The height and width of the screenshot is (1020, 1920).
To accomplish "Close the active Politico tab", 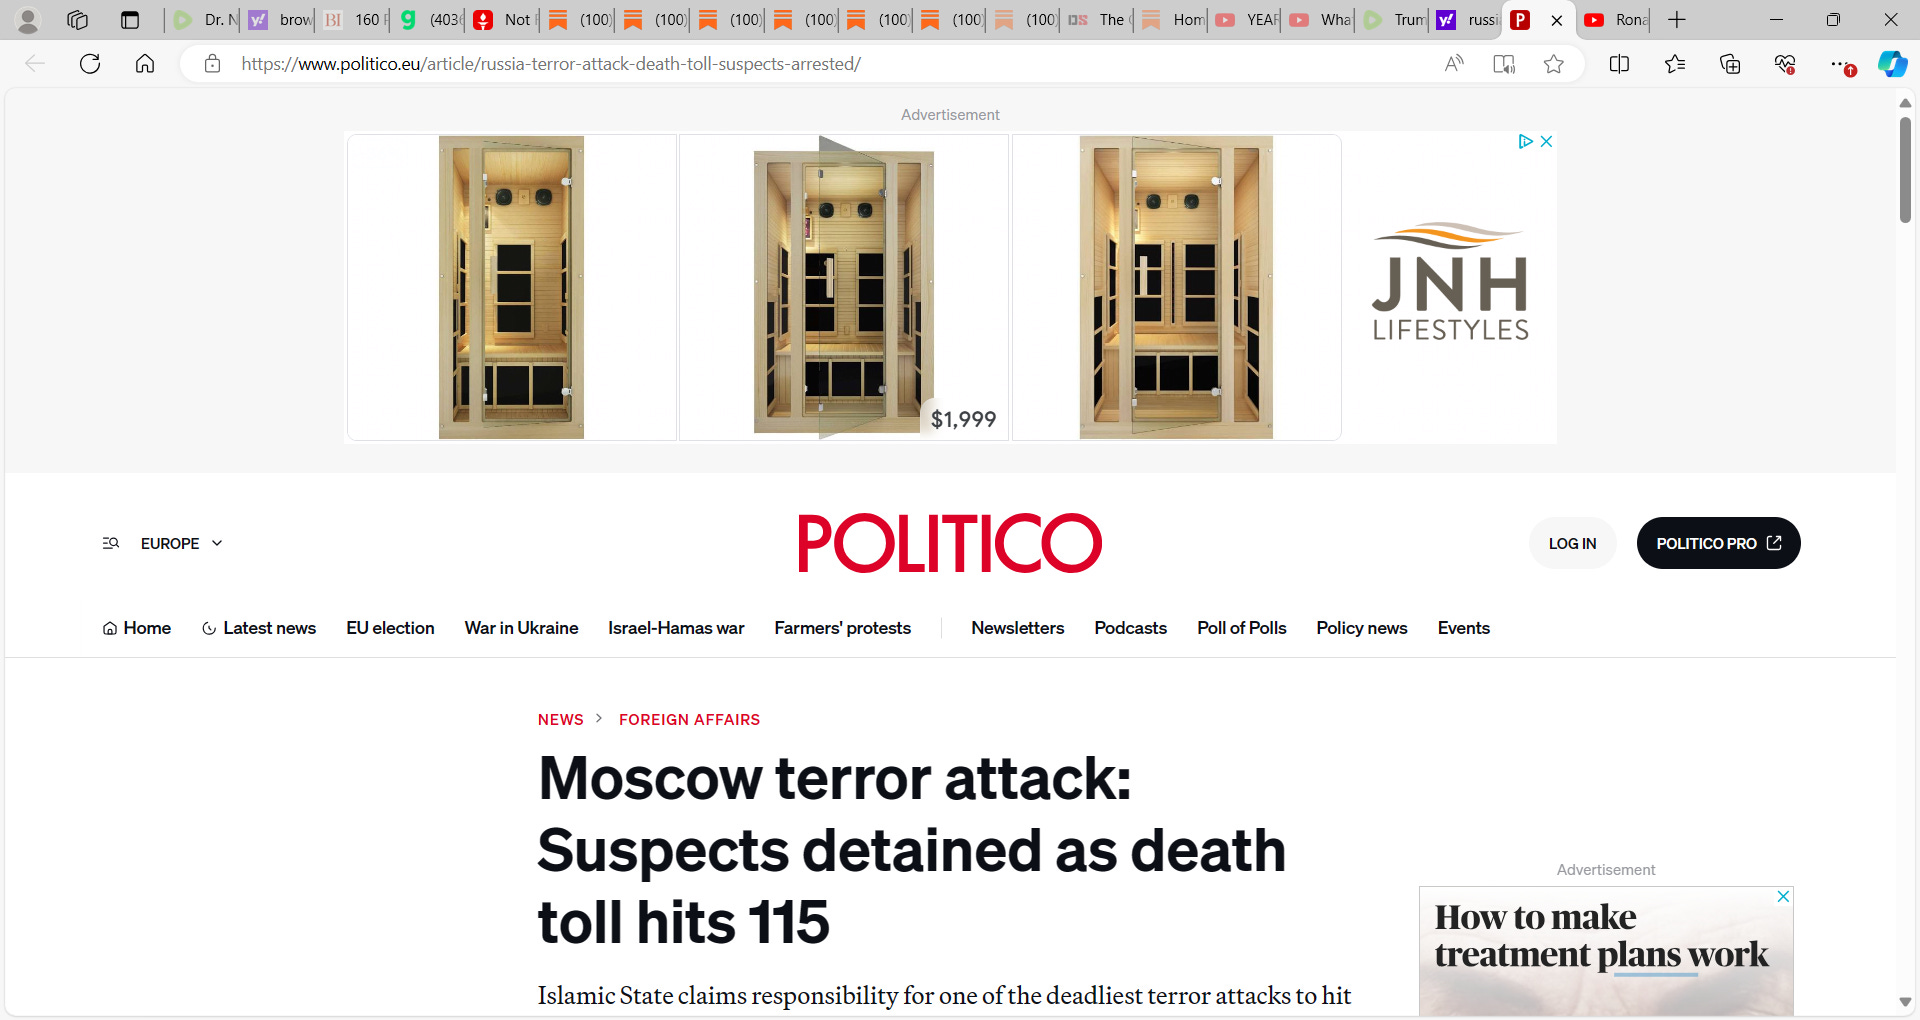I will point(1557,20).
